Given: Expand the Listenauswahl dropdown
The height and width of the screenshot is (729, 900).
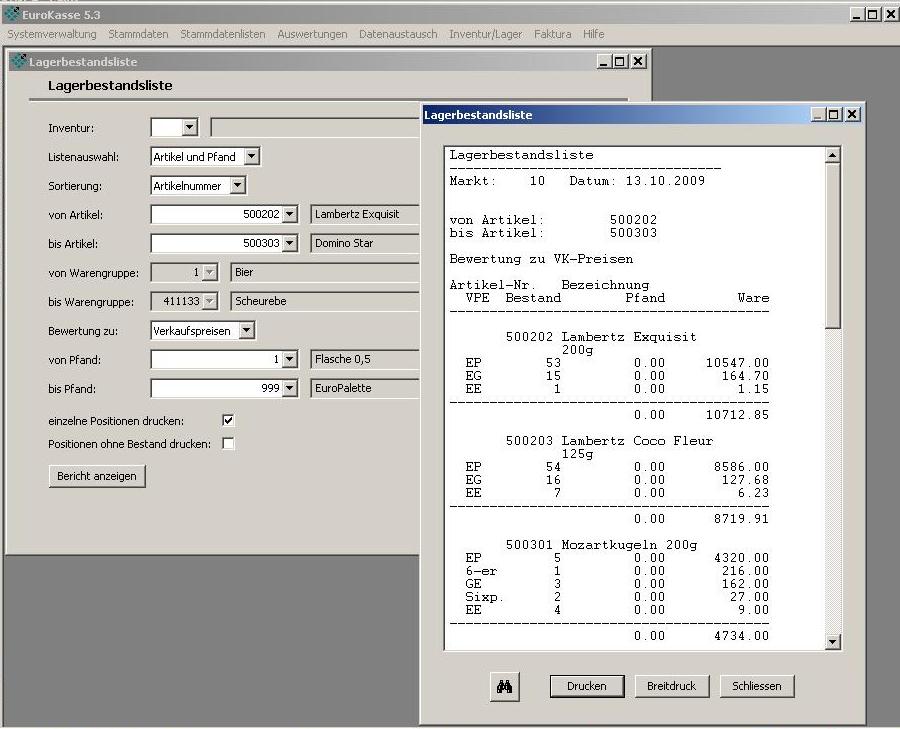Looking at the screenshot, I should coord(252,157).
